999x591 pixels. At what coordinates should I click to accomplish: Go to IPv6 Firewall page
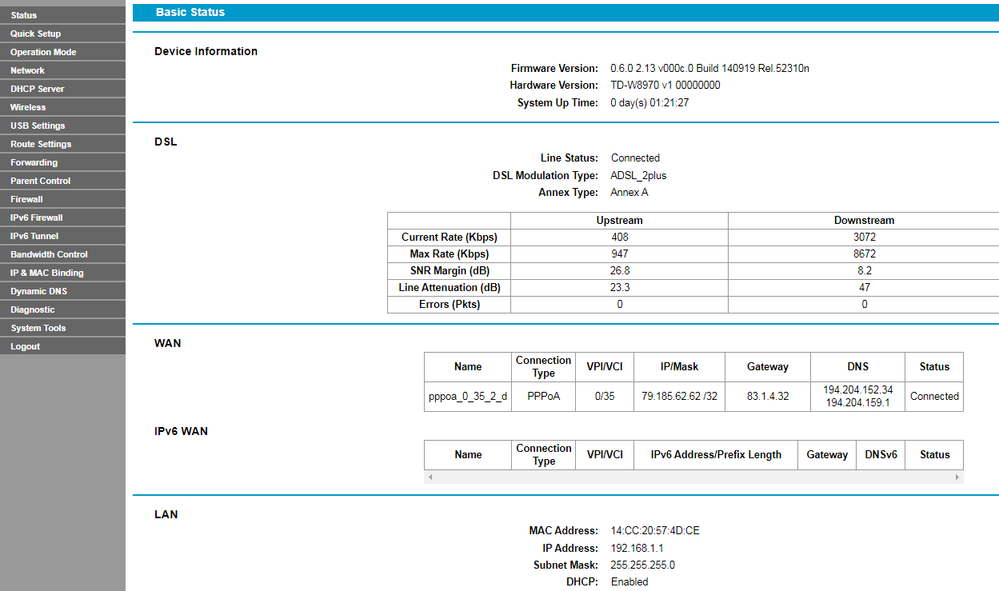tap(37, 217)
